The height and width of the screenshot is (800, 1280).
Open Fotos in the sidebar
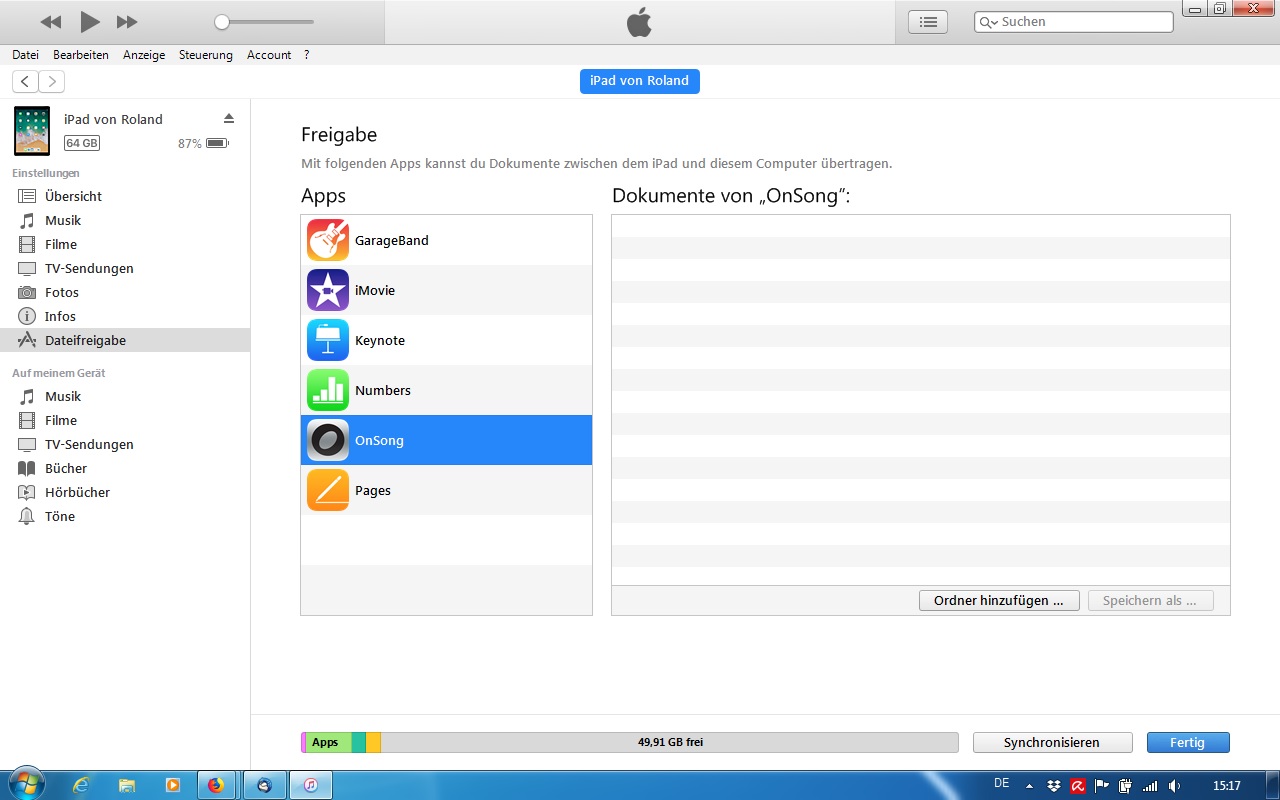tap(125, 292)
